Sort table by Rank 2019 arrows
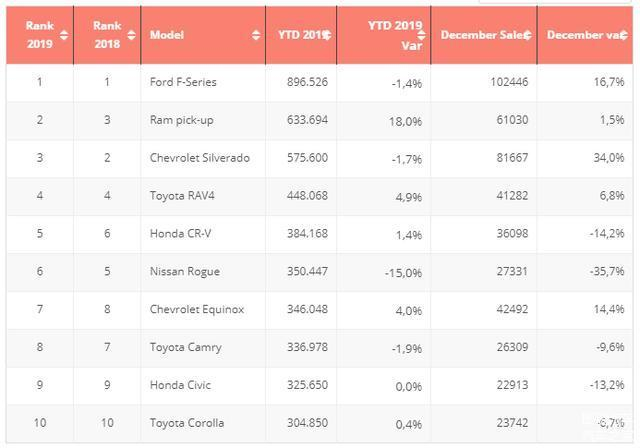 [64, 35]
